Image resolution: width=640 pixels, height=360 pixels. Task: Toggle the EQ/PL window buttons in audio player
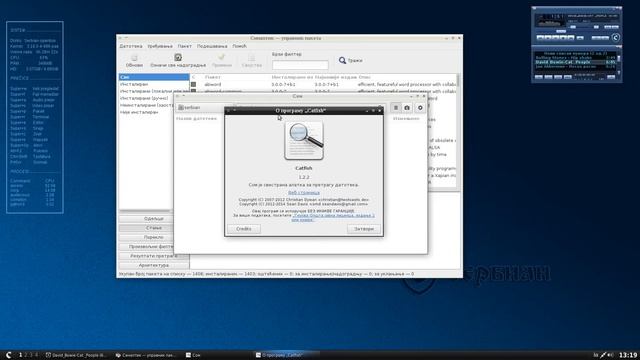[x=611, y=27]
